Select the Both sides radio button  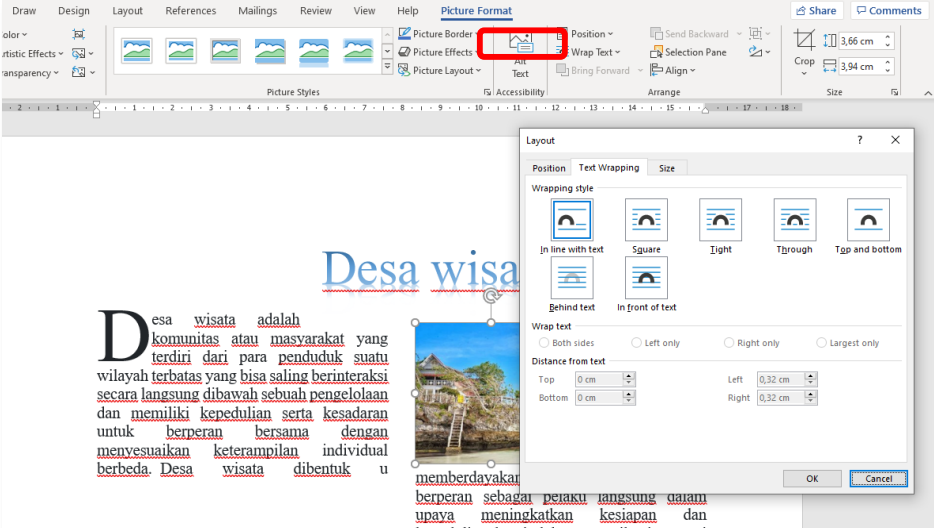pyautogui.click(x=545, y=343)
